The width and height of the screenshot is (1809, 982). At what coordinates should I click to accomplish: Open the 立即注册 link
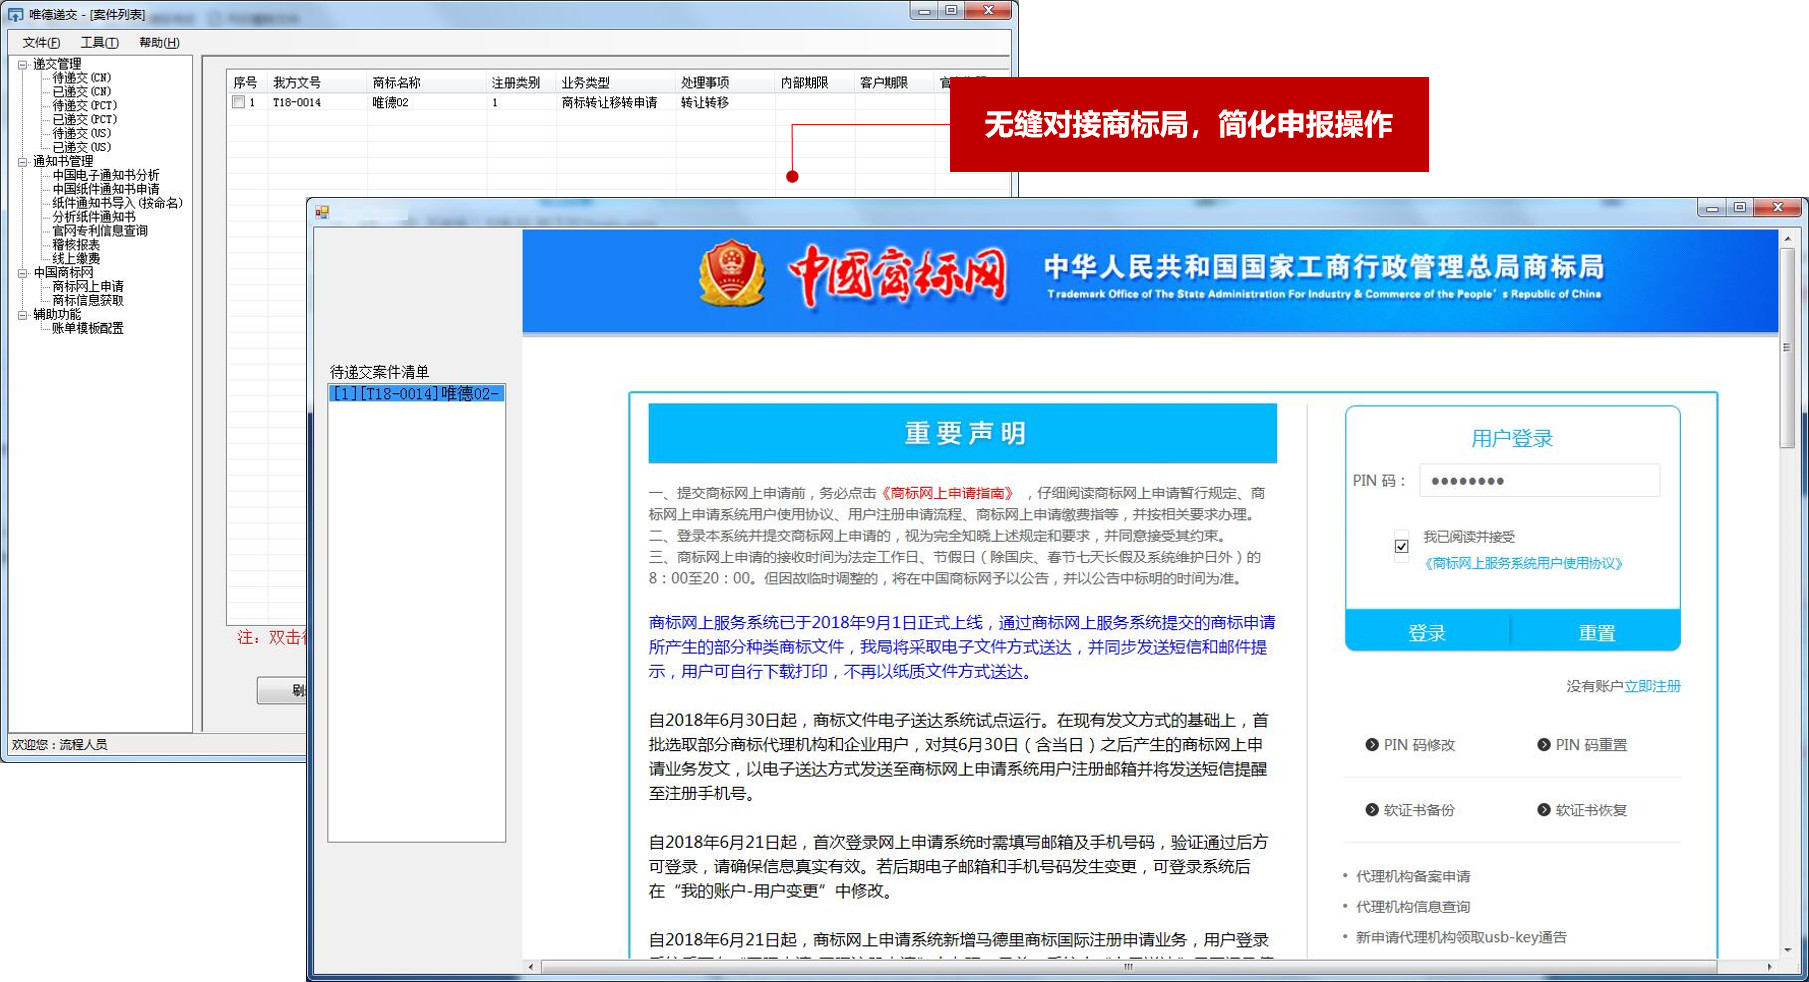pyautogui.click(x=1652, y=686)
